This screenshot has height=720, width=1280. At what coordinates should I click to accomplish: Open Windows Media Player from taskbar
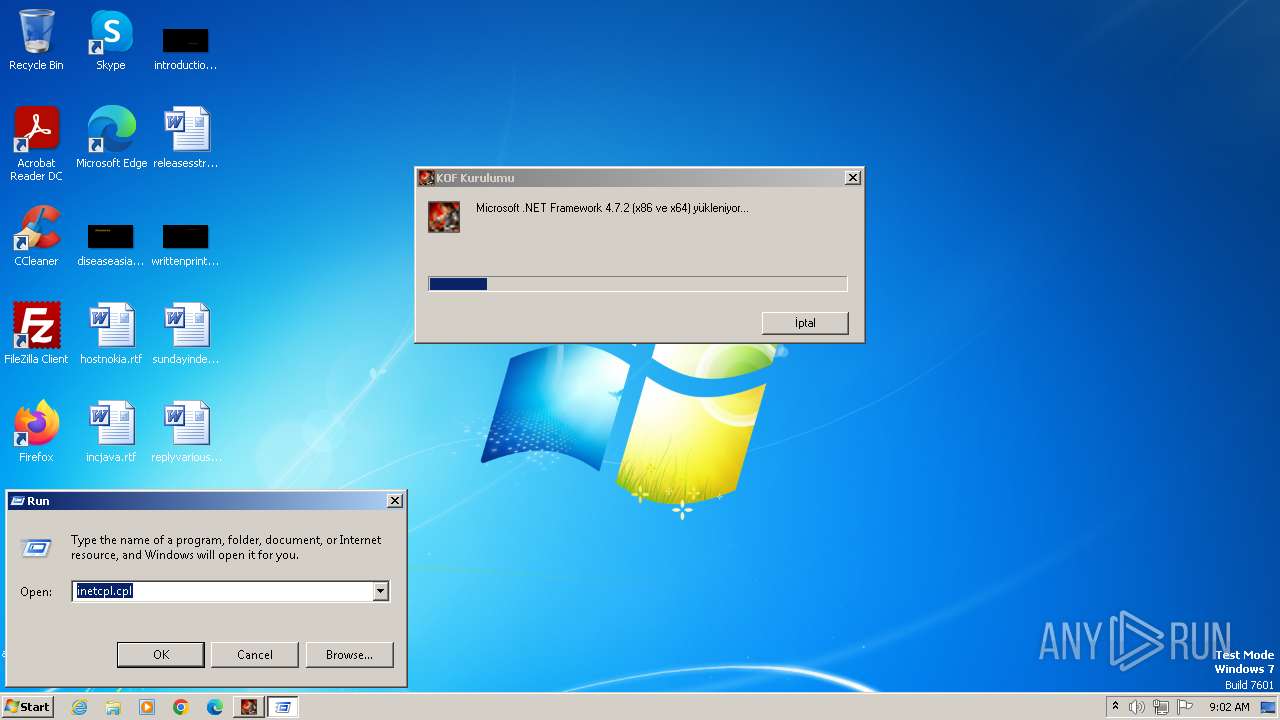tap(147, 707)
